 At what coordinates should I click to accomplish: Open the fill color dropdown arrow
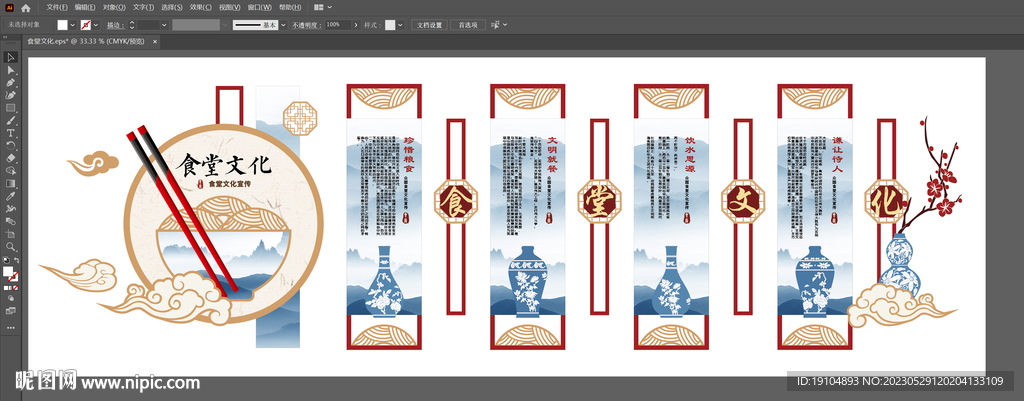(72, 25)
